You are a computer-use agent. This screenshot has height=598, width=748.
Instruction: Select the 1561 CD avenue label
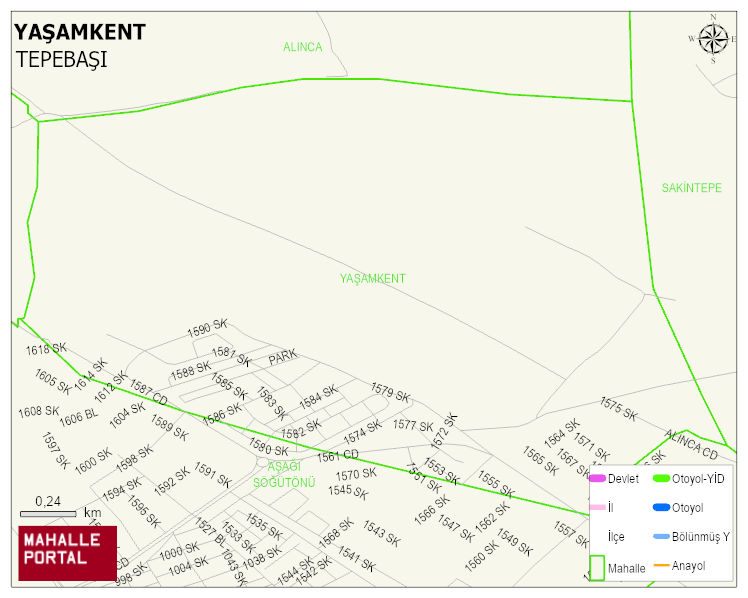[338, 456]
